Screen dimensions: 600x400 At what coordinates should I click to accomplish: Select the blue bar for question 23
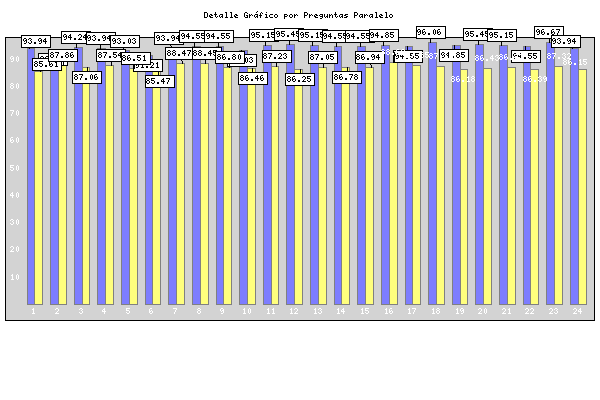point(550,173)
